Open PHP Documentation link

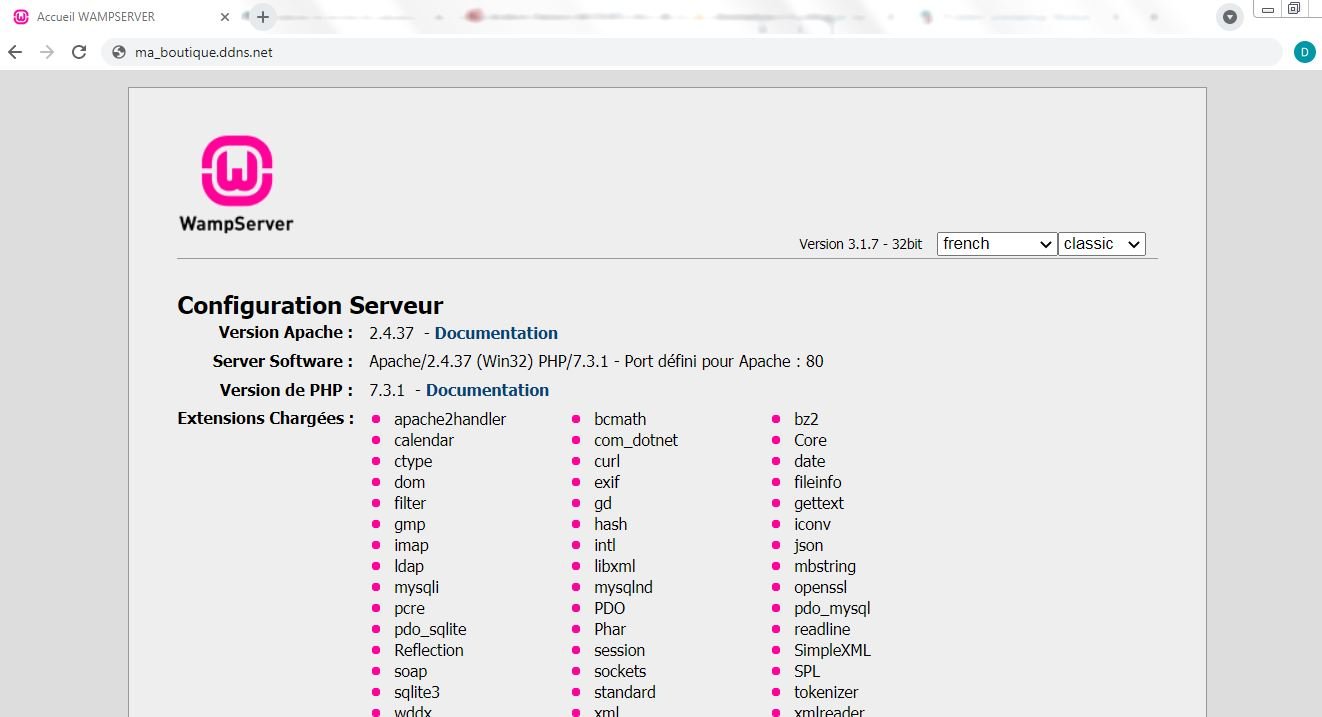tap(487, 390)
